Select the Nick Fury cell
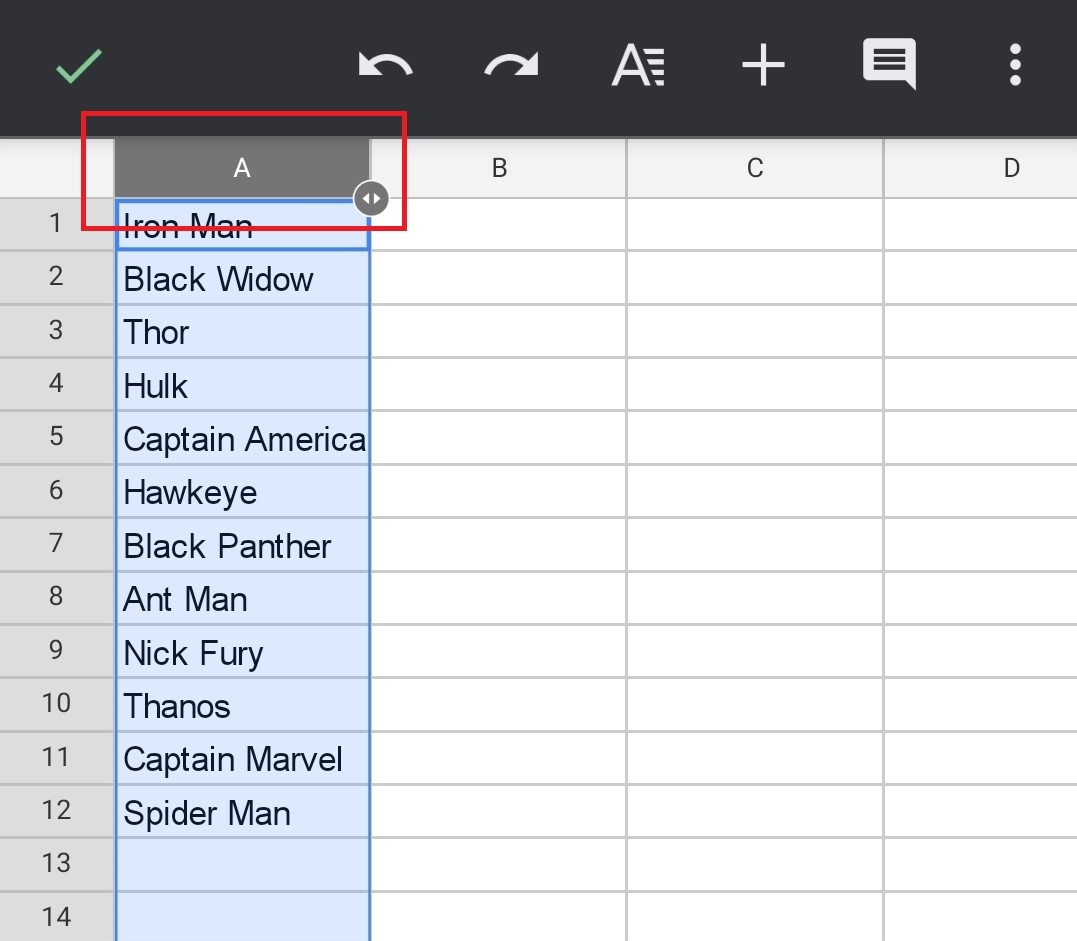Image resolution: width=1077 pixels, height=941 pixels. coord(242,651)
